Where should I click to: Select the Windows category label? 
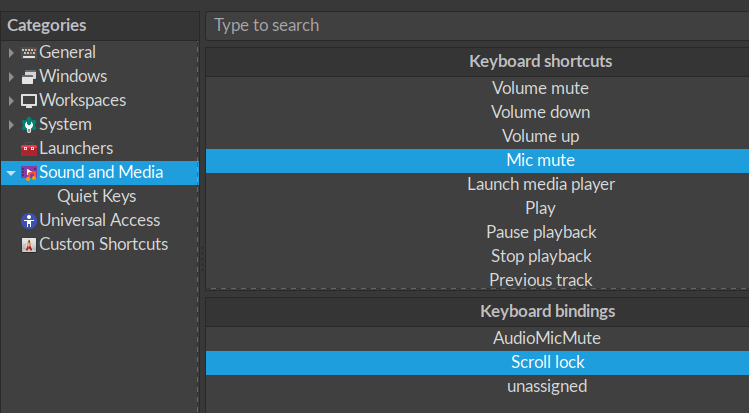(x=73, y=76)
